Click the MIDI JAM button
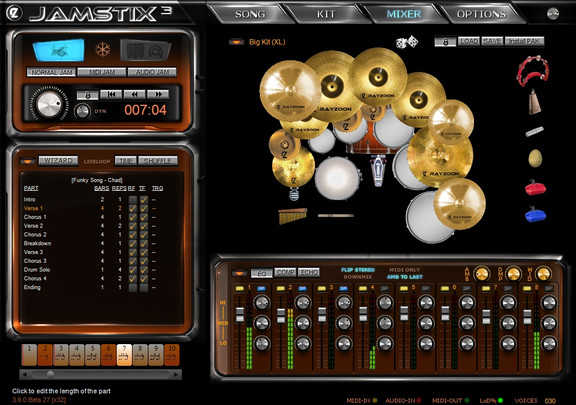This screenshot has width=576, height=405. coord(102,72)
